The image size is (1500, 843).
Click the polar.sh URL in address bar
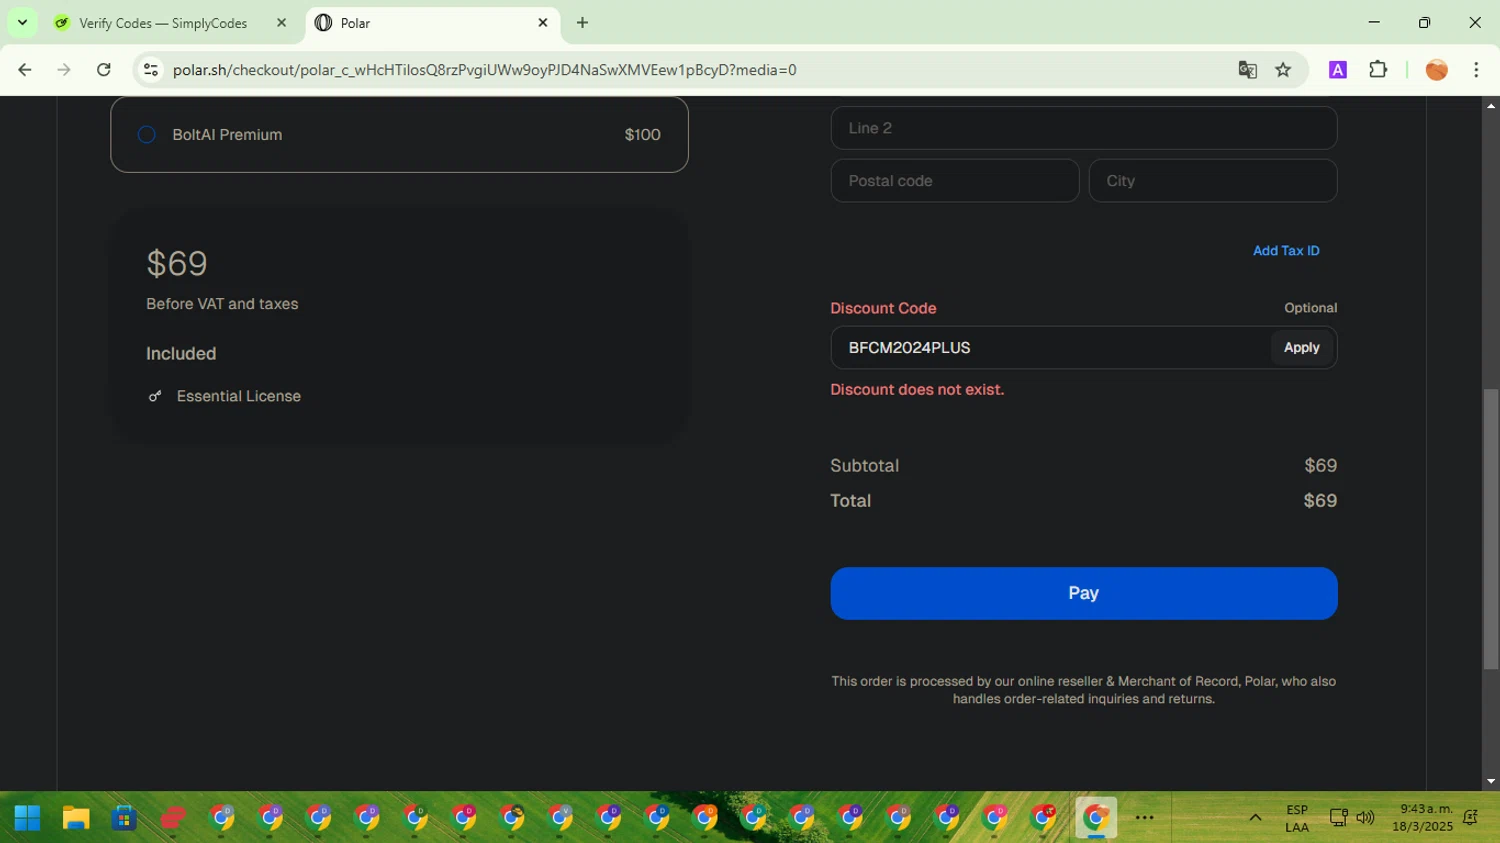click(x=484, y=70)
